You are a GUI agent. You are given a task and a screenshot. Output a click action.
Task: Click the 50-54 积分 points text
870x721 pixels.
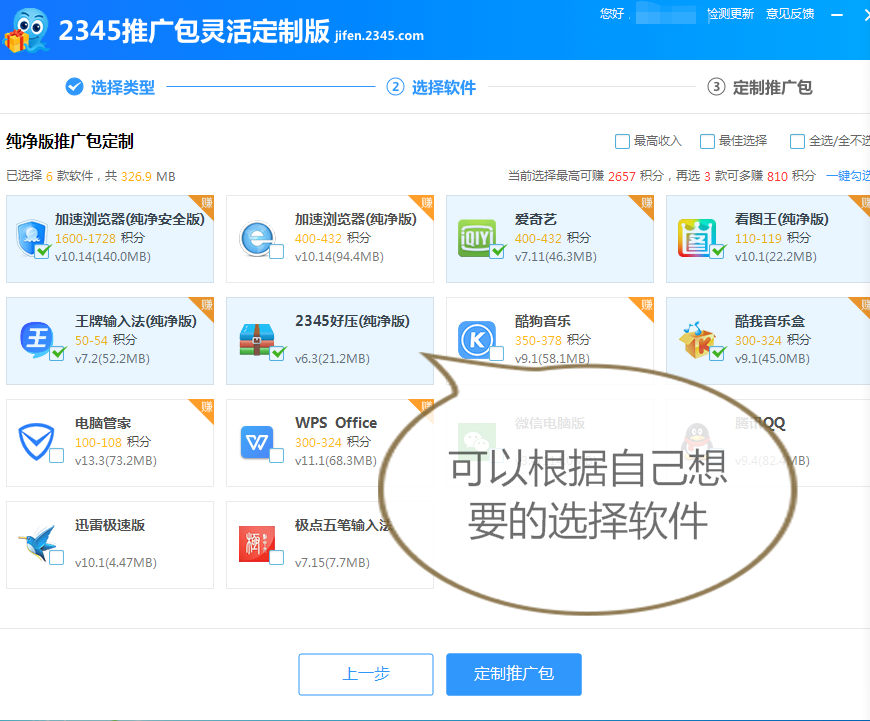tap(106, 340)
